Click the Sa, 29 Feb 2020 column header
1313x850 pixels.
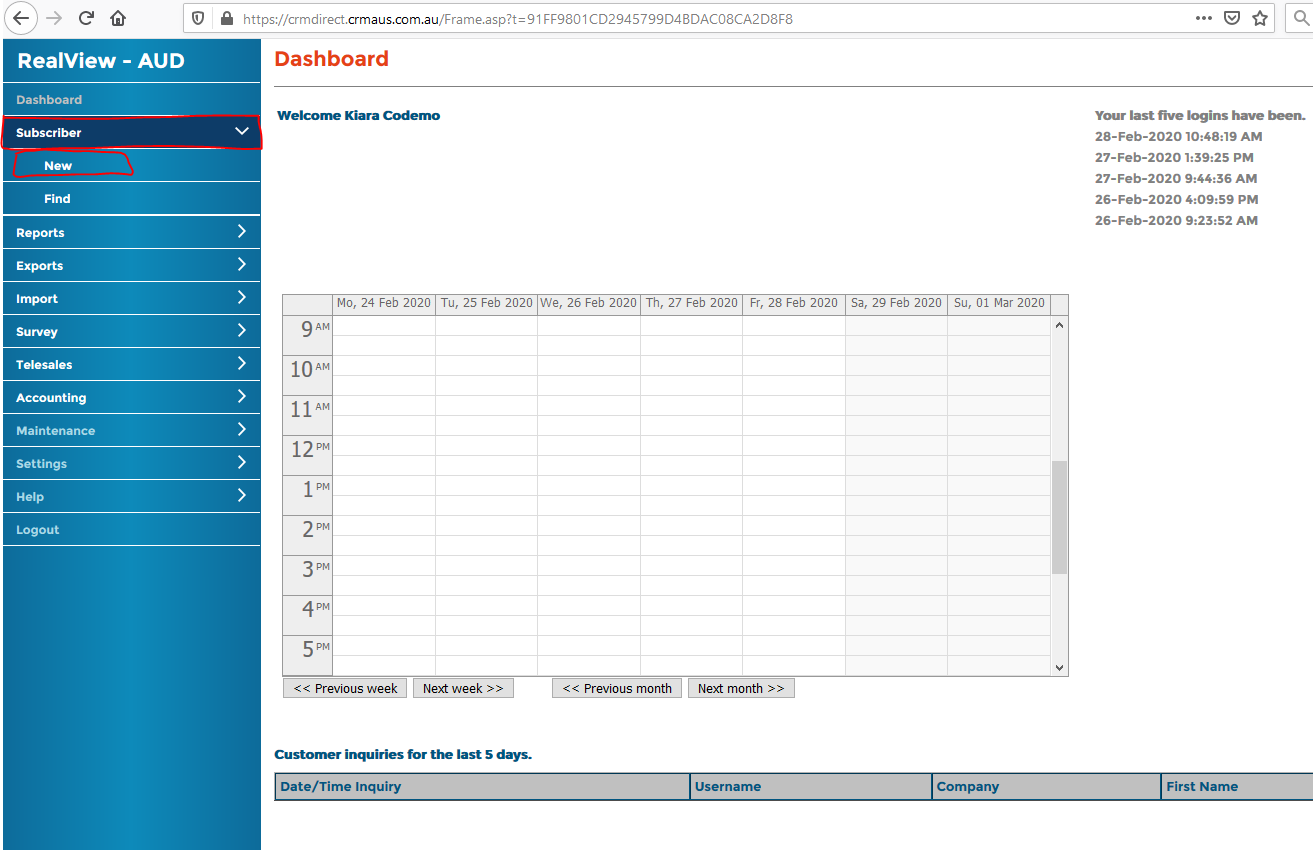click(897, 303)
